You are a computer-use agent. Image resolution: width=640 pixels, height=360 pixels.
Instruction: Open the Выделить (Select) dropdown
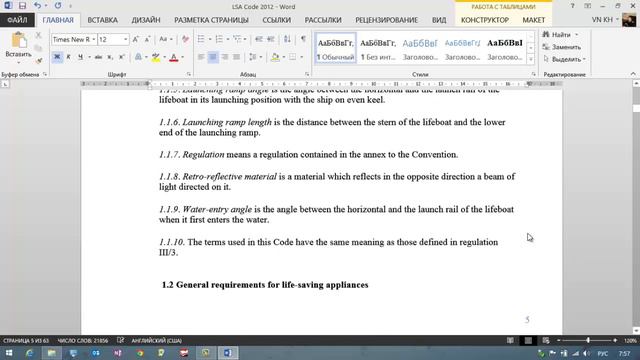[565, 59]
